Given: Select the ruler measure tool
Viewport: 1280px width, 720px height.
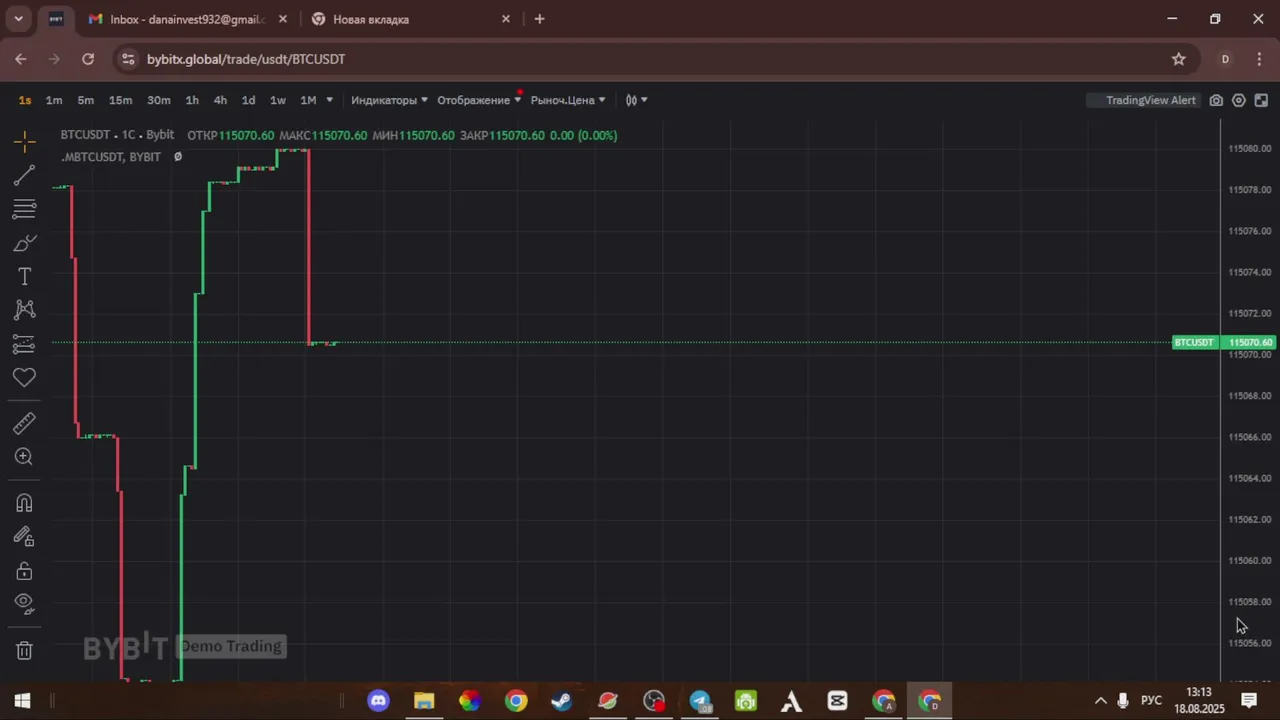Looking at the screenshot, I should click(x=25, y=424).
